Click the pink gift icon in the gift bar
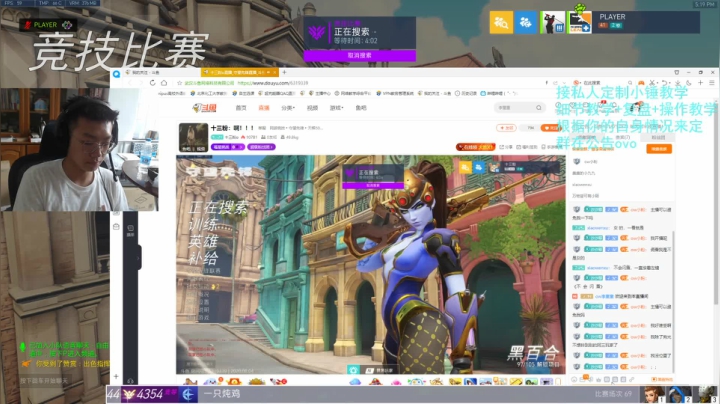 [395, 381]
